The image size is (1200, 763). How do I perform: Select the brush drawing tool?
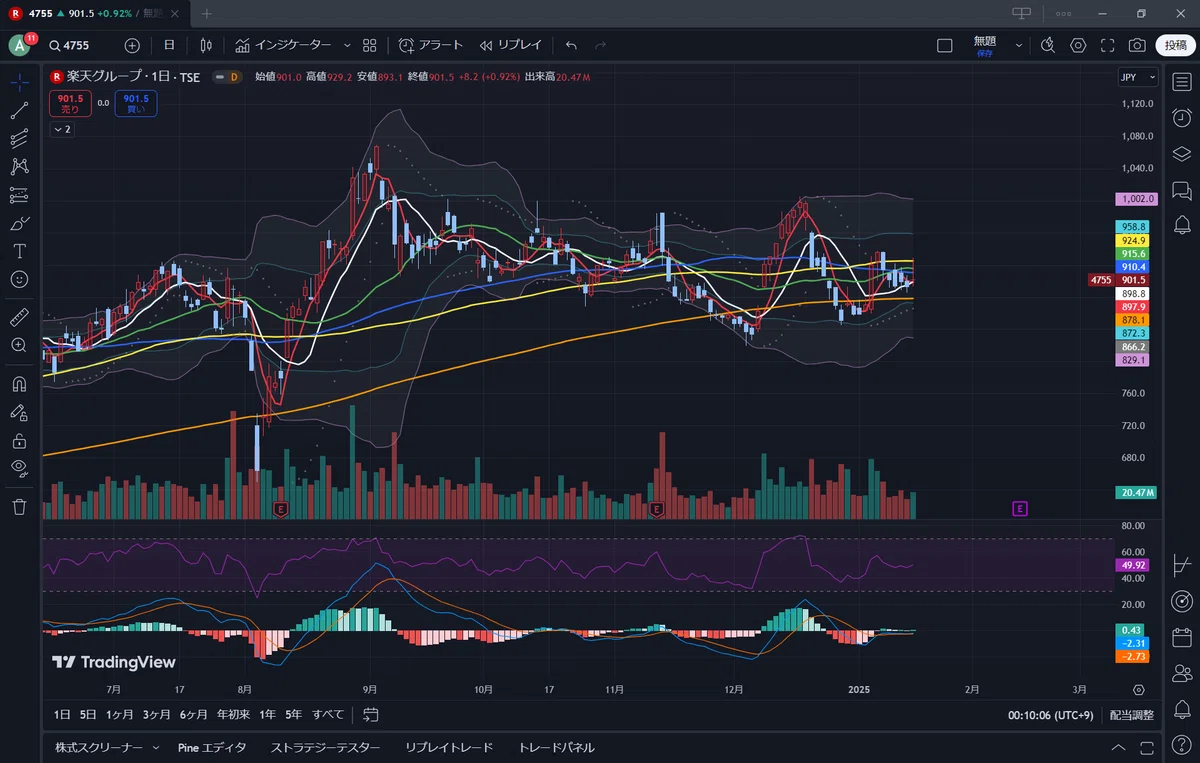click(19, 223)
